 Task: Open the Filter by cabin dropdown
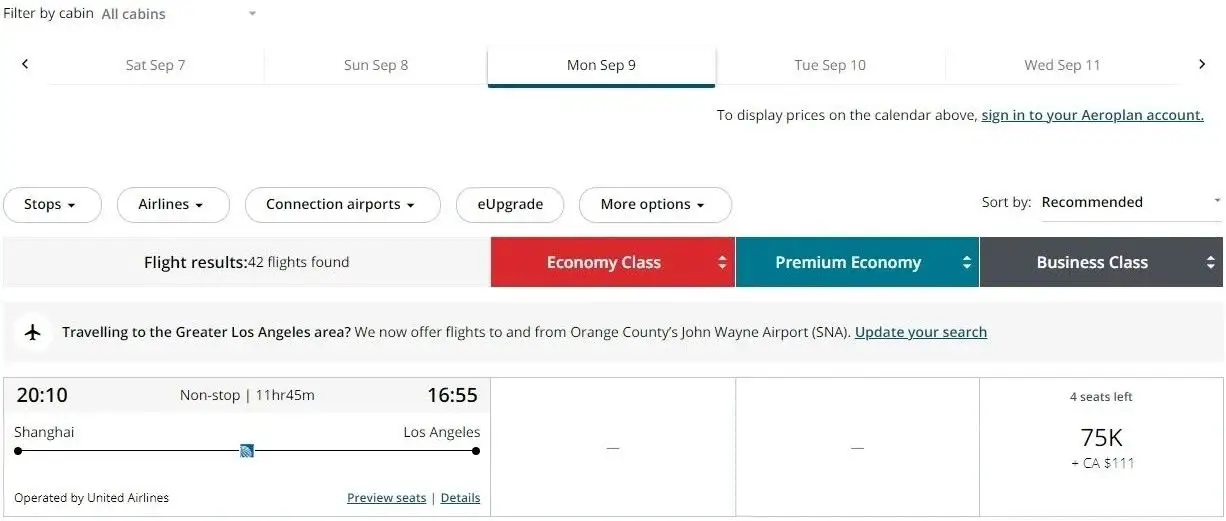tap(180, 14)
